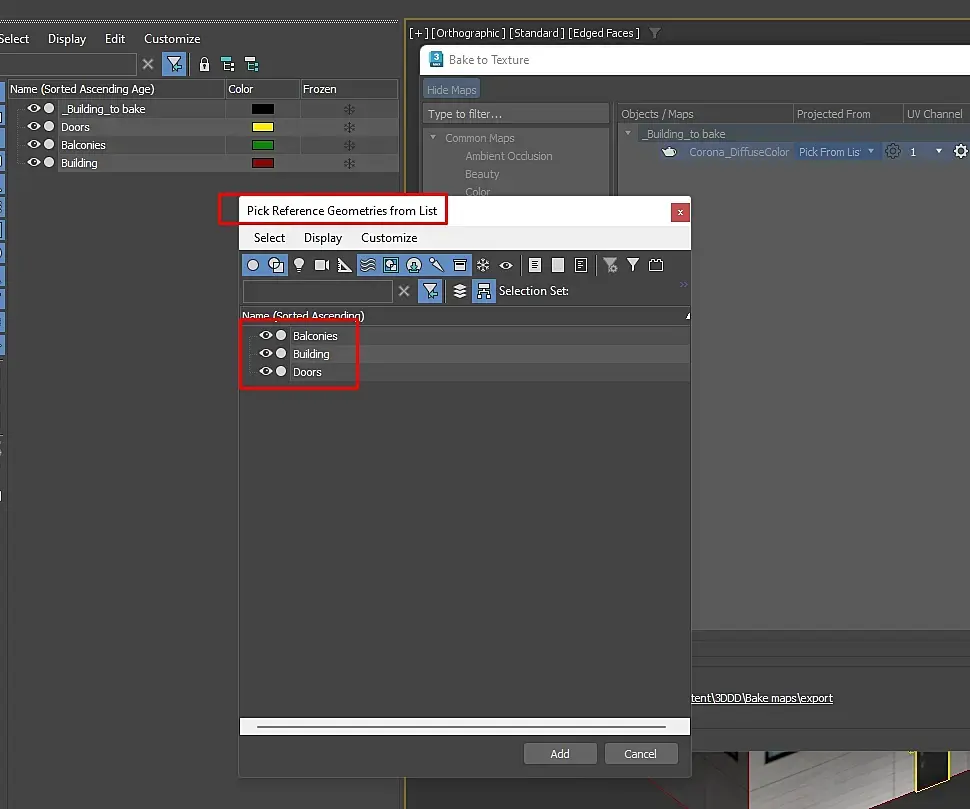
Task: Click plain funnel filter icon in dialog toolbar
Action: (633, 265)
